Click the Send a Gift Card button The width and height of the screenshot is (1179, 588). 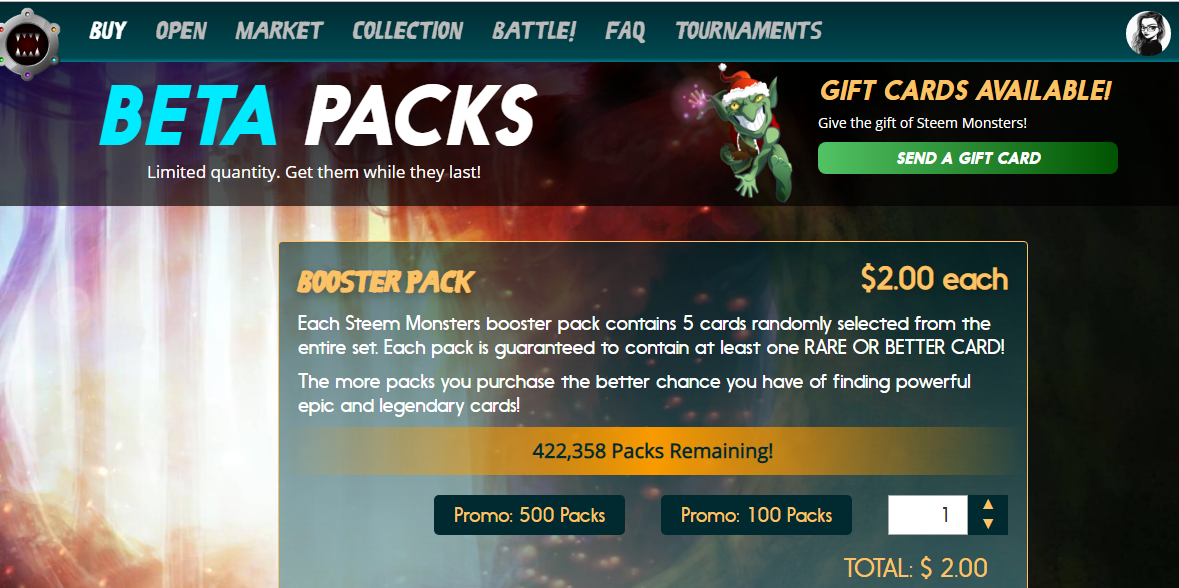(968, 158)
